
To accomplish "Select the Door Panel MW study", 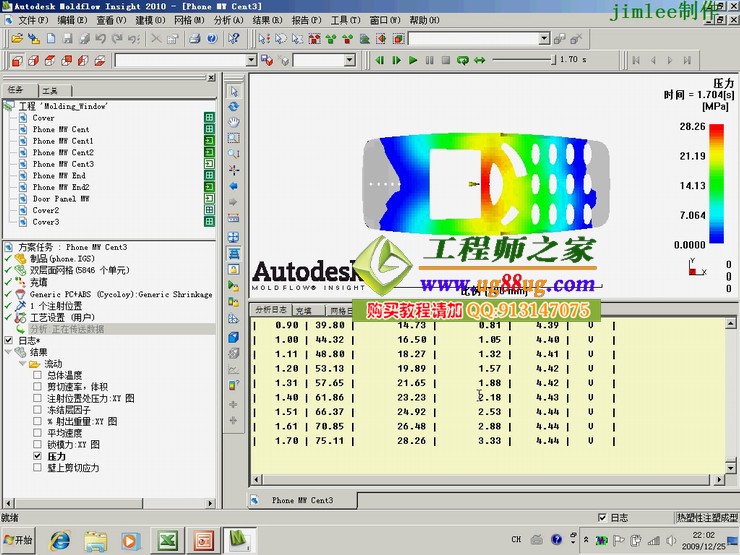I will (67, 199).
